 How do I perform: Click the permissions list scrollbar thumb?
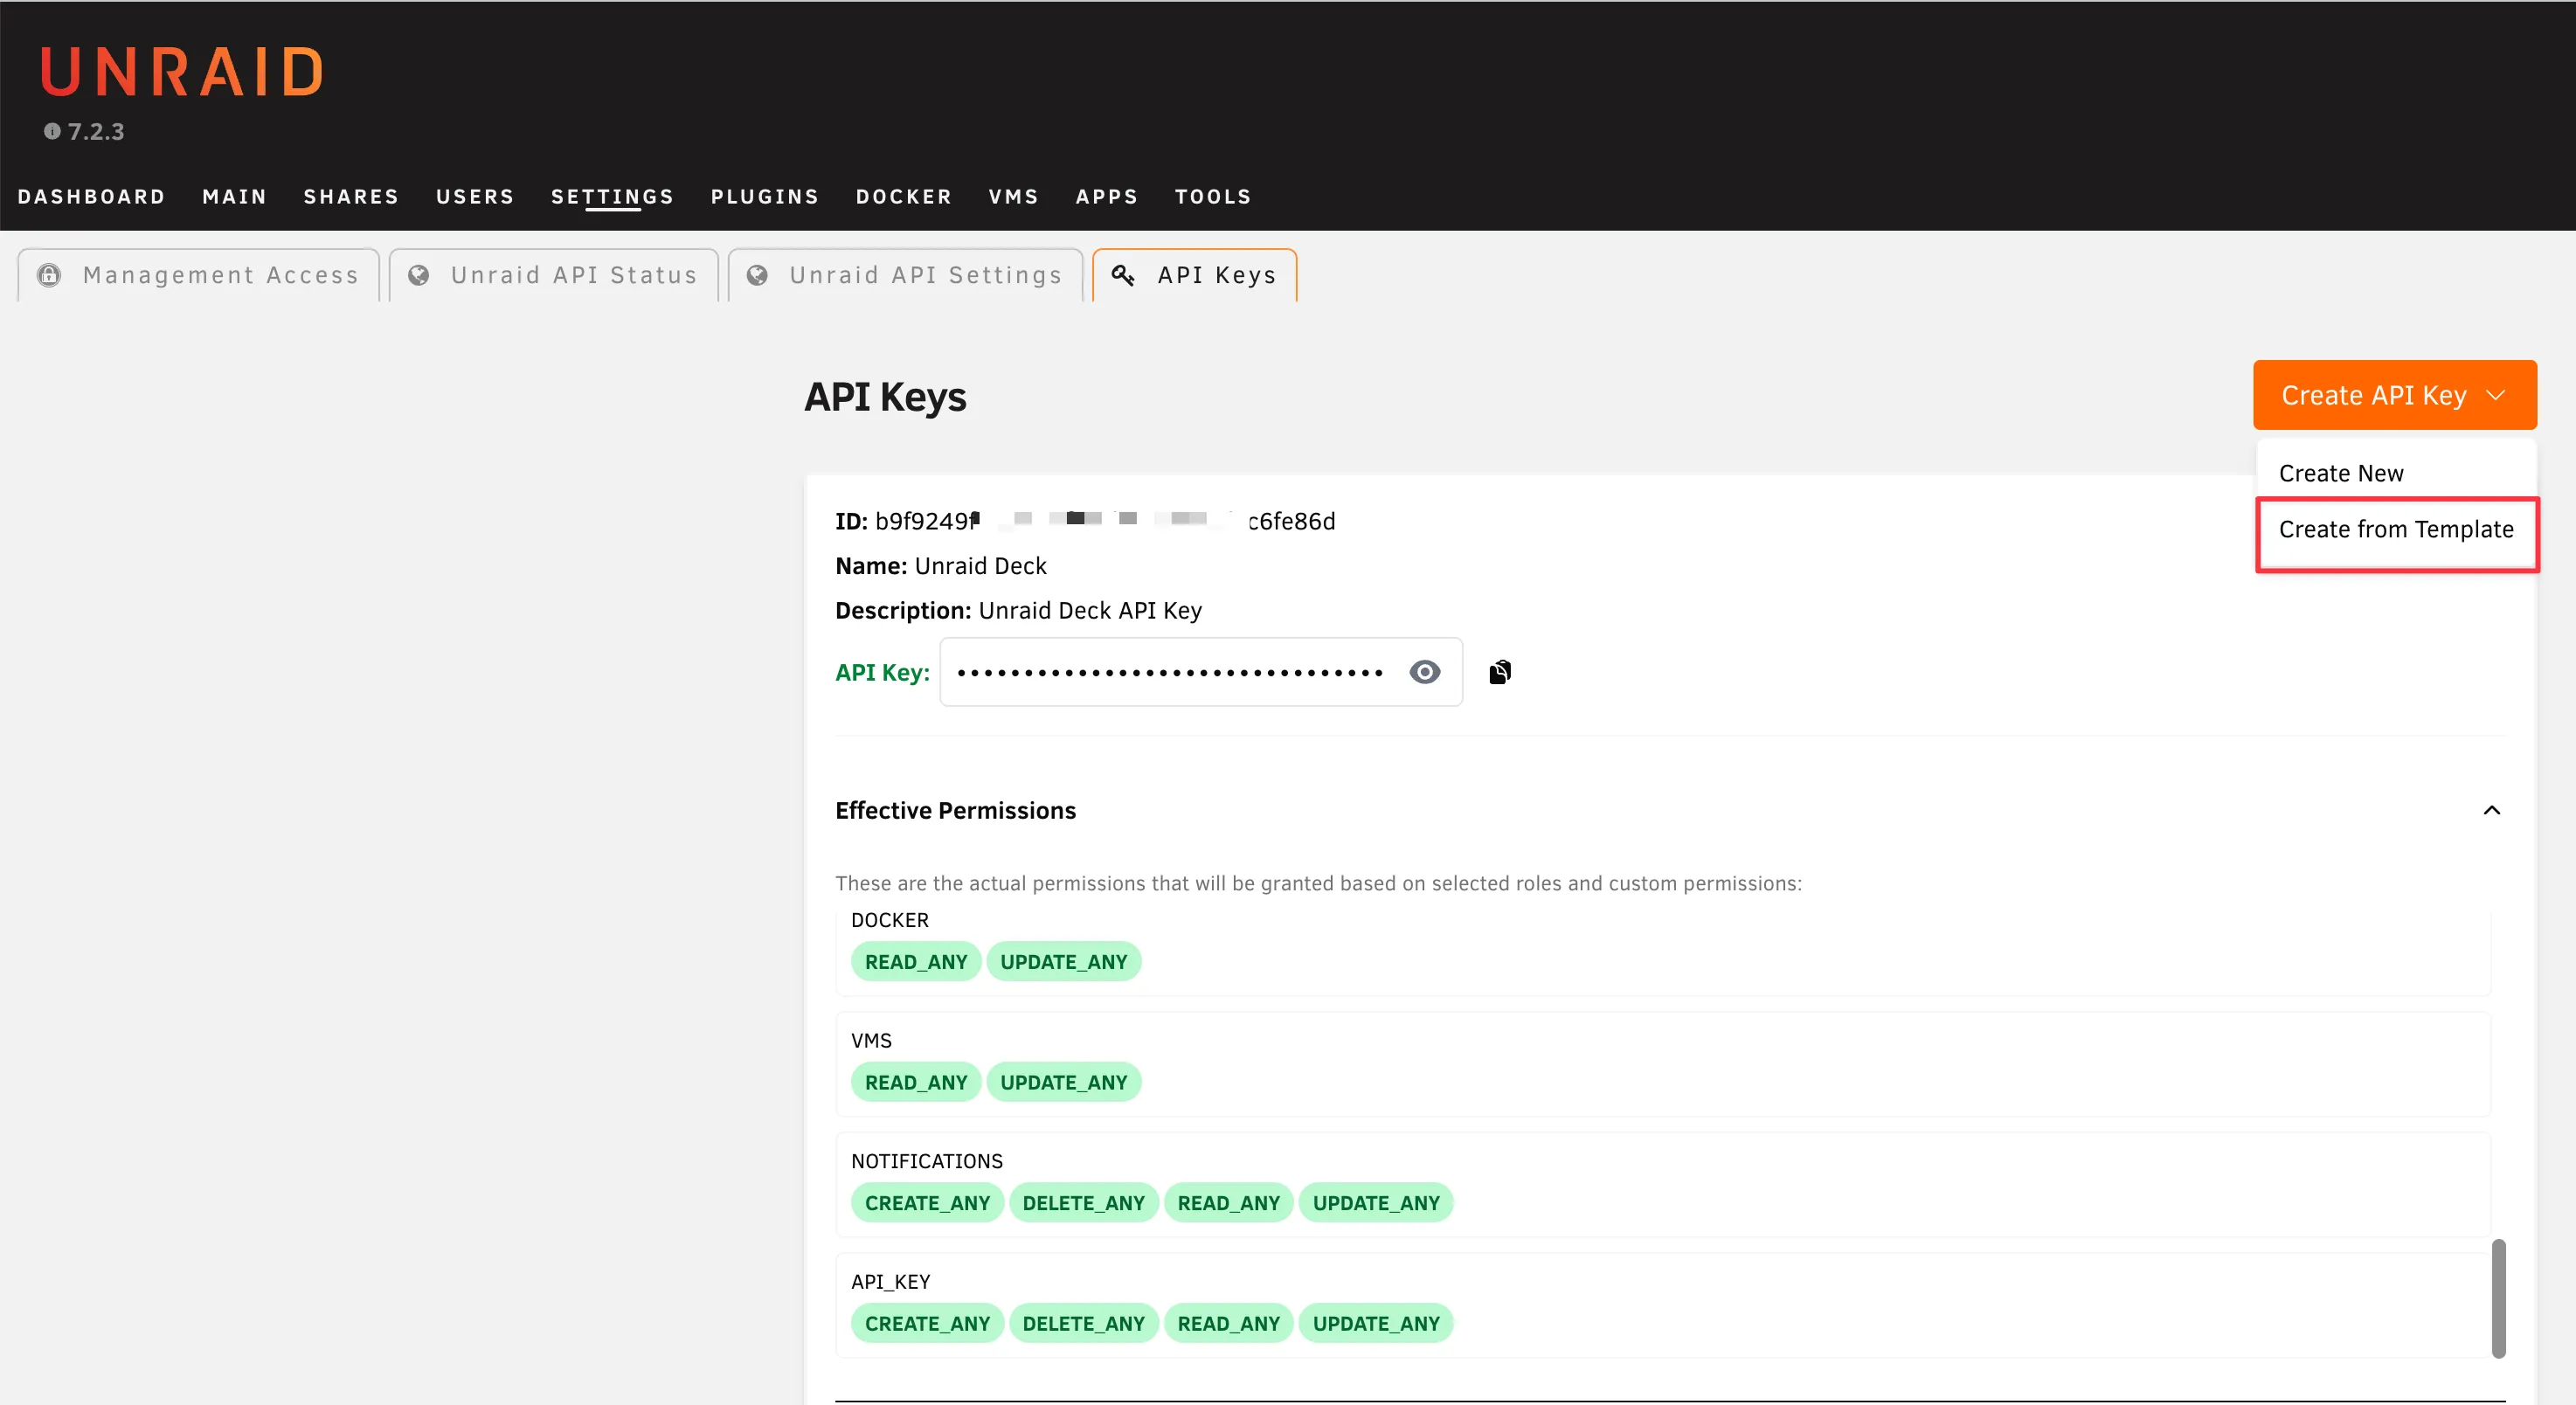point(2498,1298)
